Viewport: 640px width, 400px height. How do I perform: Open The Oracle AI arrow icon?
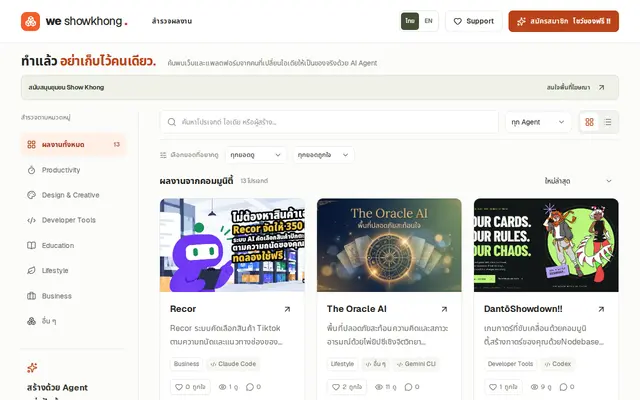(444, 309)
